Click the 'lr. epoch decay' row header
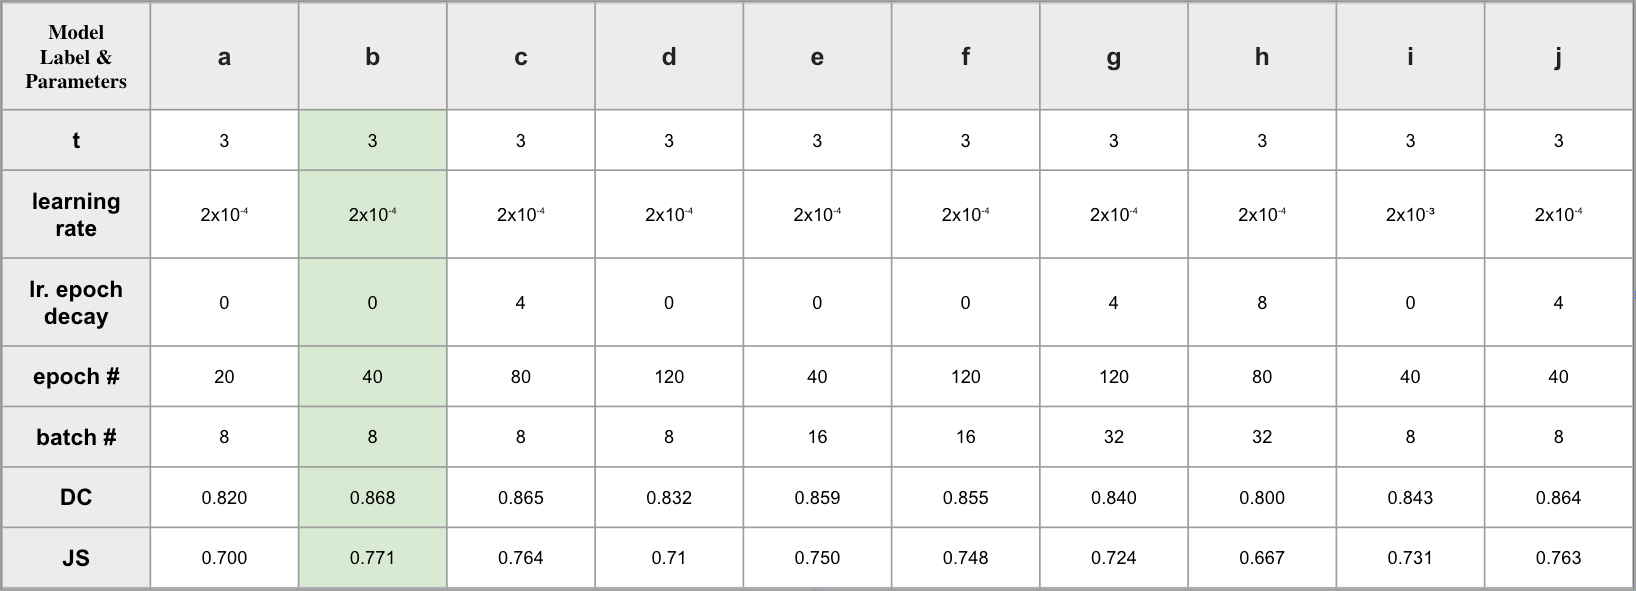The width and height of the screenshot is (1636, 591). (x=76, y=303)
